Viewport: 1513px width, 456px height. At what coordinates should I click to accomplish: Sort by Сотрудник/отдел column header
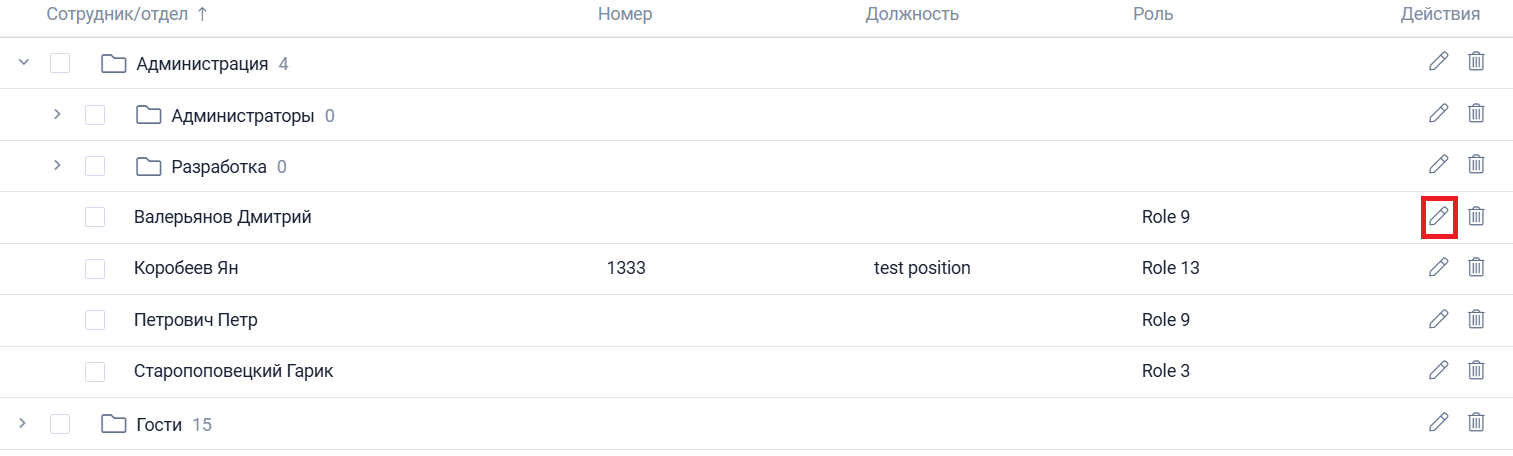(128, 14)
